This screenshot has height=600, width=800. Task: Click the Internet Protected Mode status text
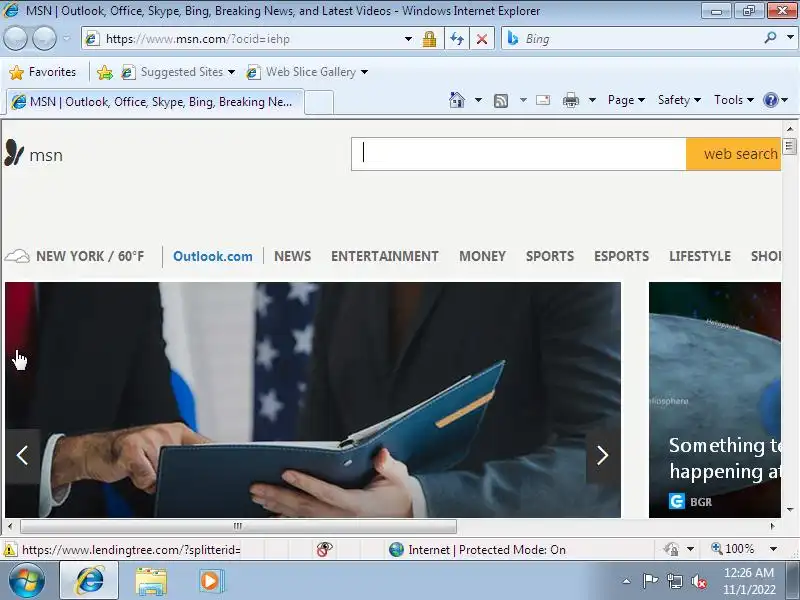[x=486, y=549]
